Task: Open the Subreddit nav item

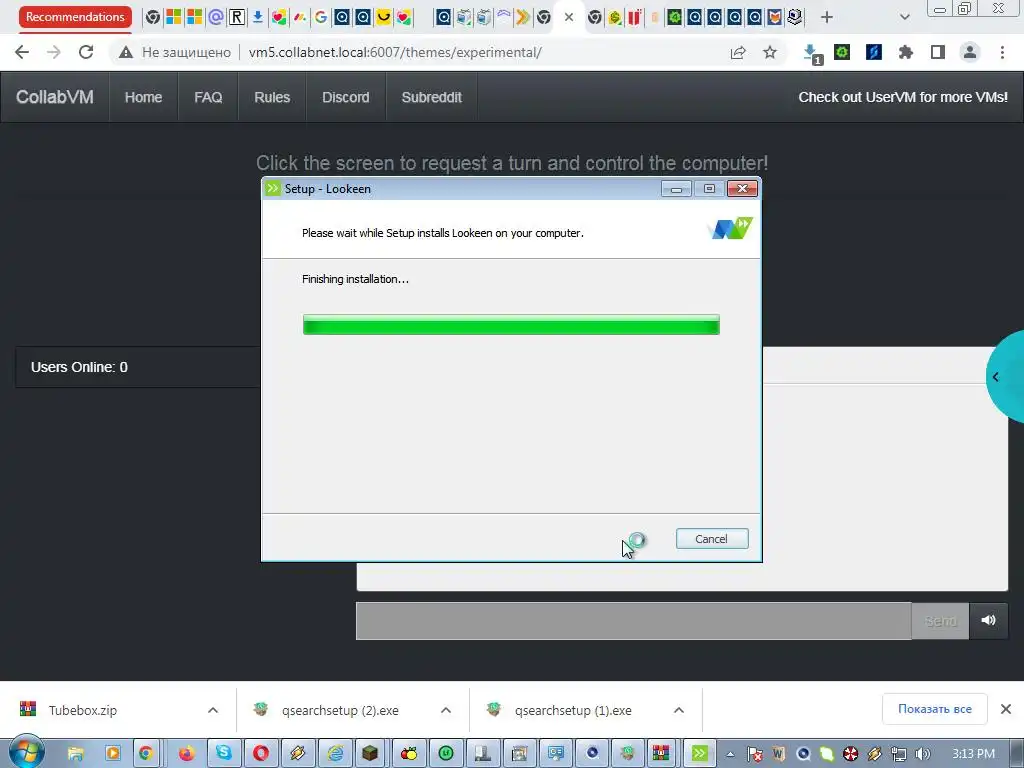Action: tap(432, 97)
